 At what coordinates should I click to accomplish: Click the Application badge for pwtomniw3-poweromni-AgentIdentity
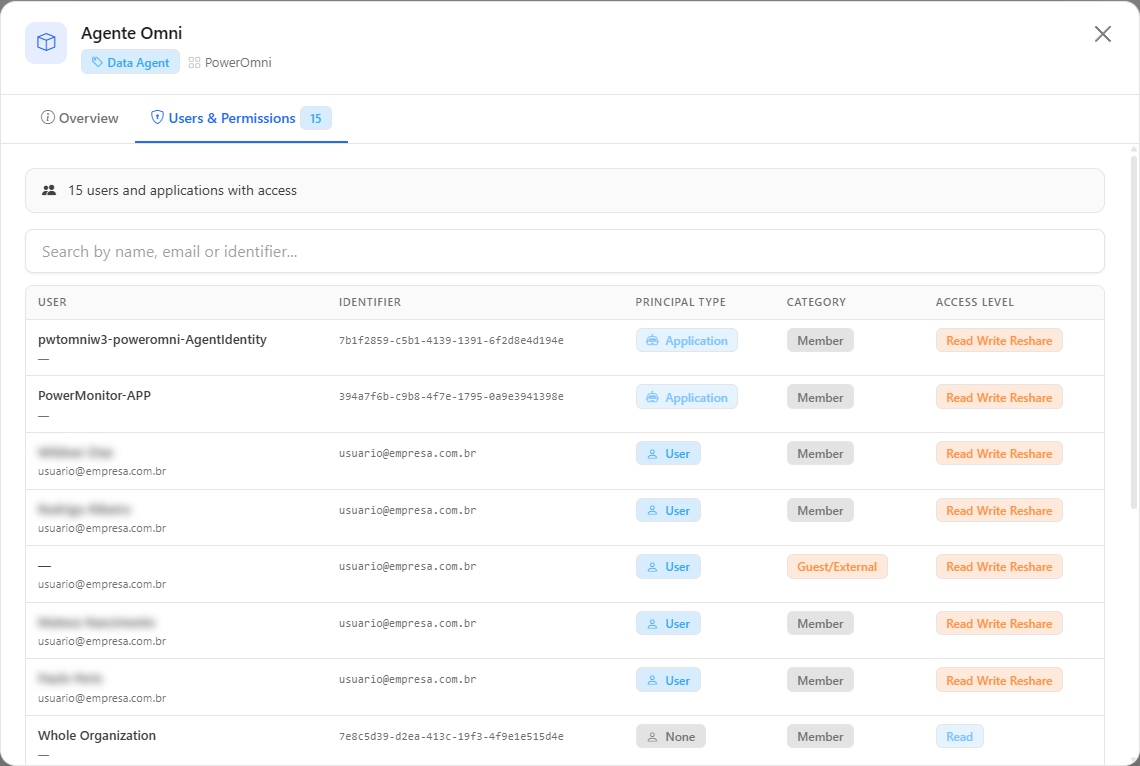(x=686, y=340)
